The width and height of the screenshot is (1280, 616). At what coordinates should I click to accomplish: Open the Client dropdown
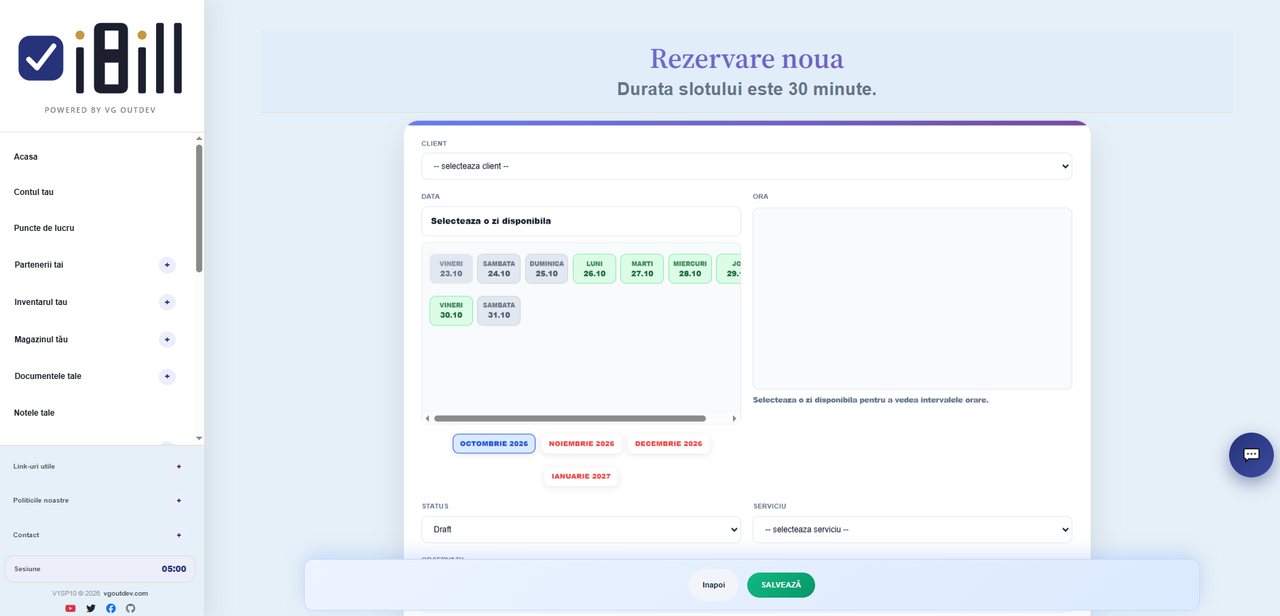coord(746,166)
